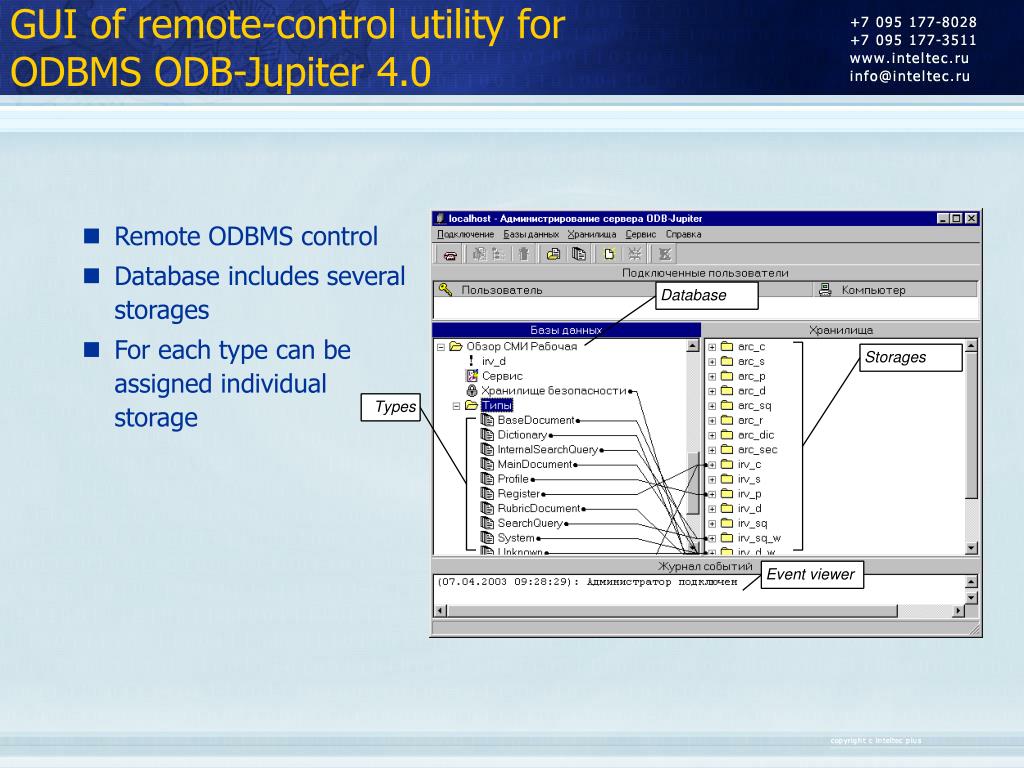Click the open folder icon of Обзор СМИ Рабочая
Viewport: 1024px width, 768px height.
pyautogui.click(x=456, y=346)
